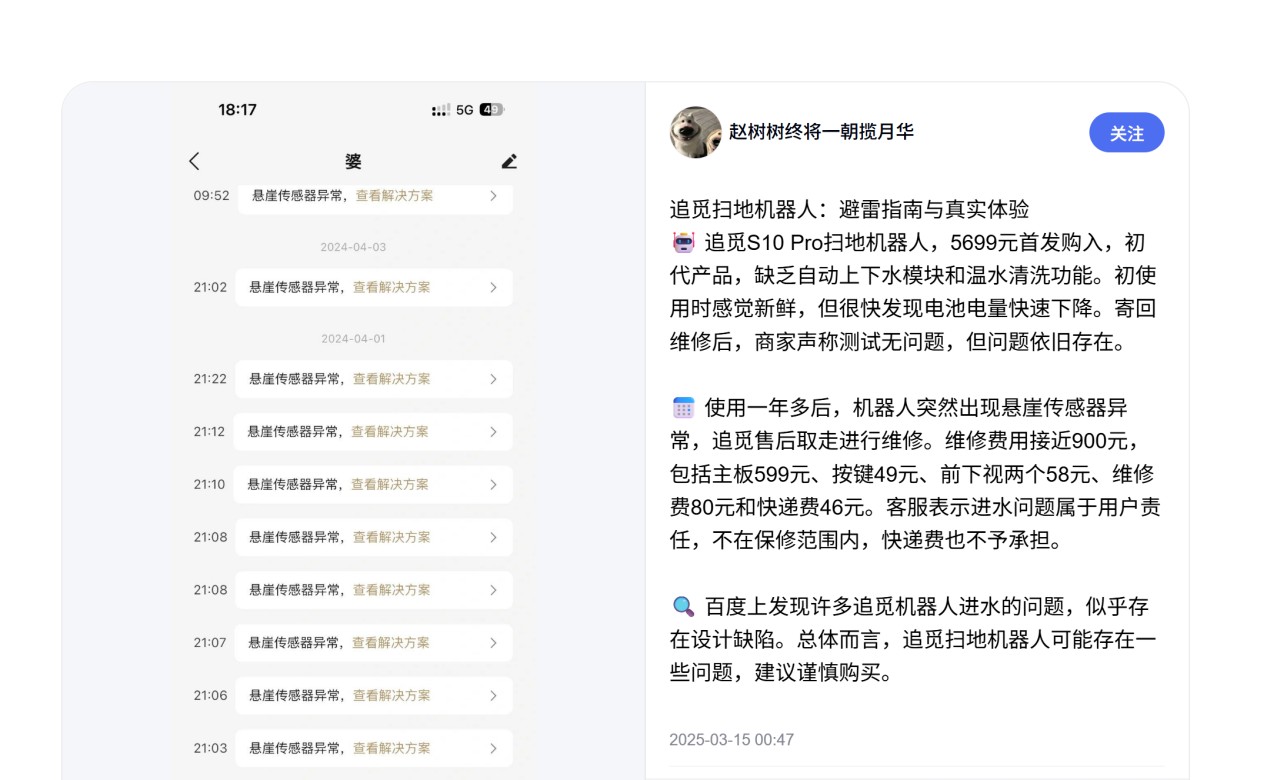Click the post date 2025-03-15 00:47

pyautogui.click(x=732, y=740)
